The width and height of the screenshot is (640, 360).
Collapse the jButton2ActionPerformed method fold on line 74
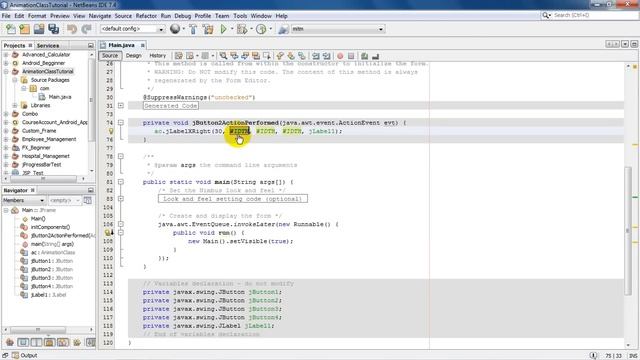click(x=121, y=122)
